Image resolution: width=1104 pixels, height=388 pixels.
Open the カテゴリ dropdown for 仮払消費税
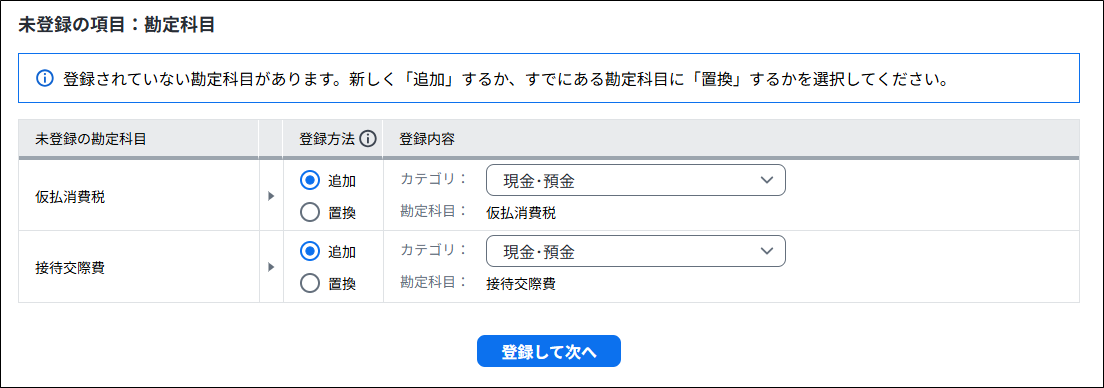(636, 180)
